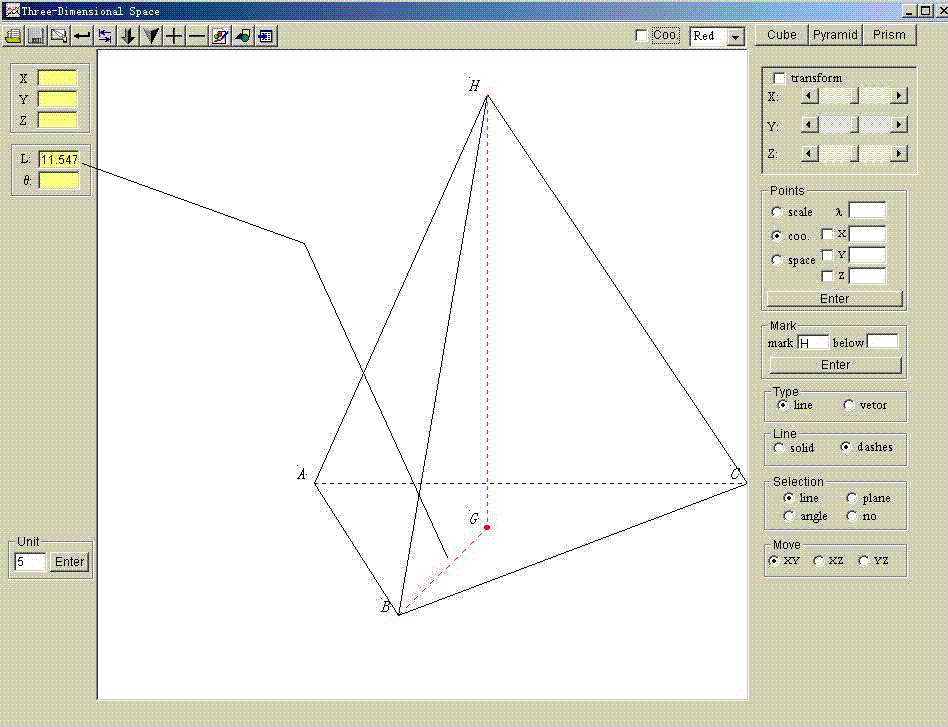Click the Pyramid button
The height and width of the screenshot is (727, 948).
835,35
